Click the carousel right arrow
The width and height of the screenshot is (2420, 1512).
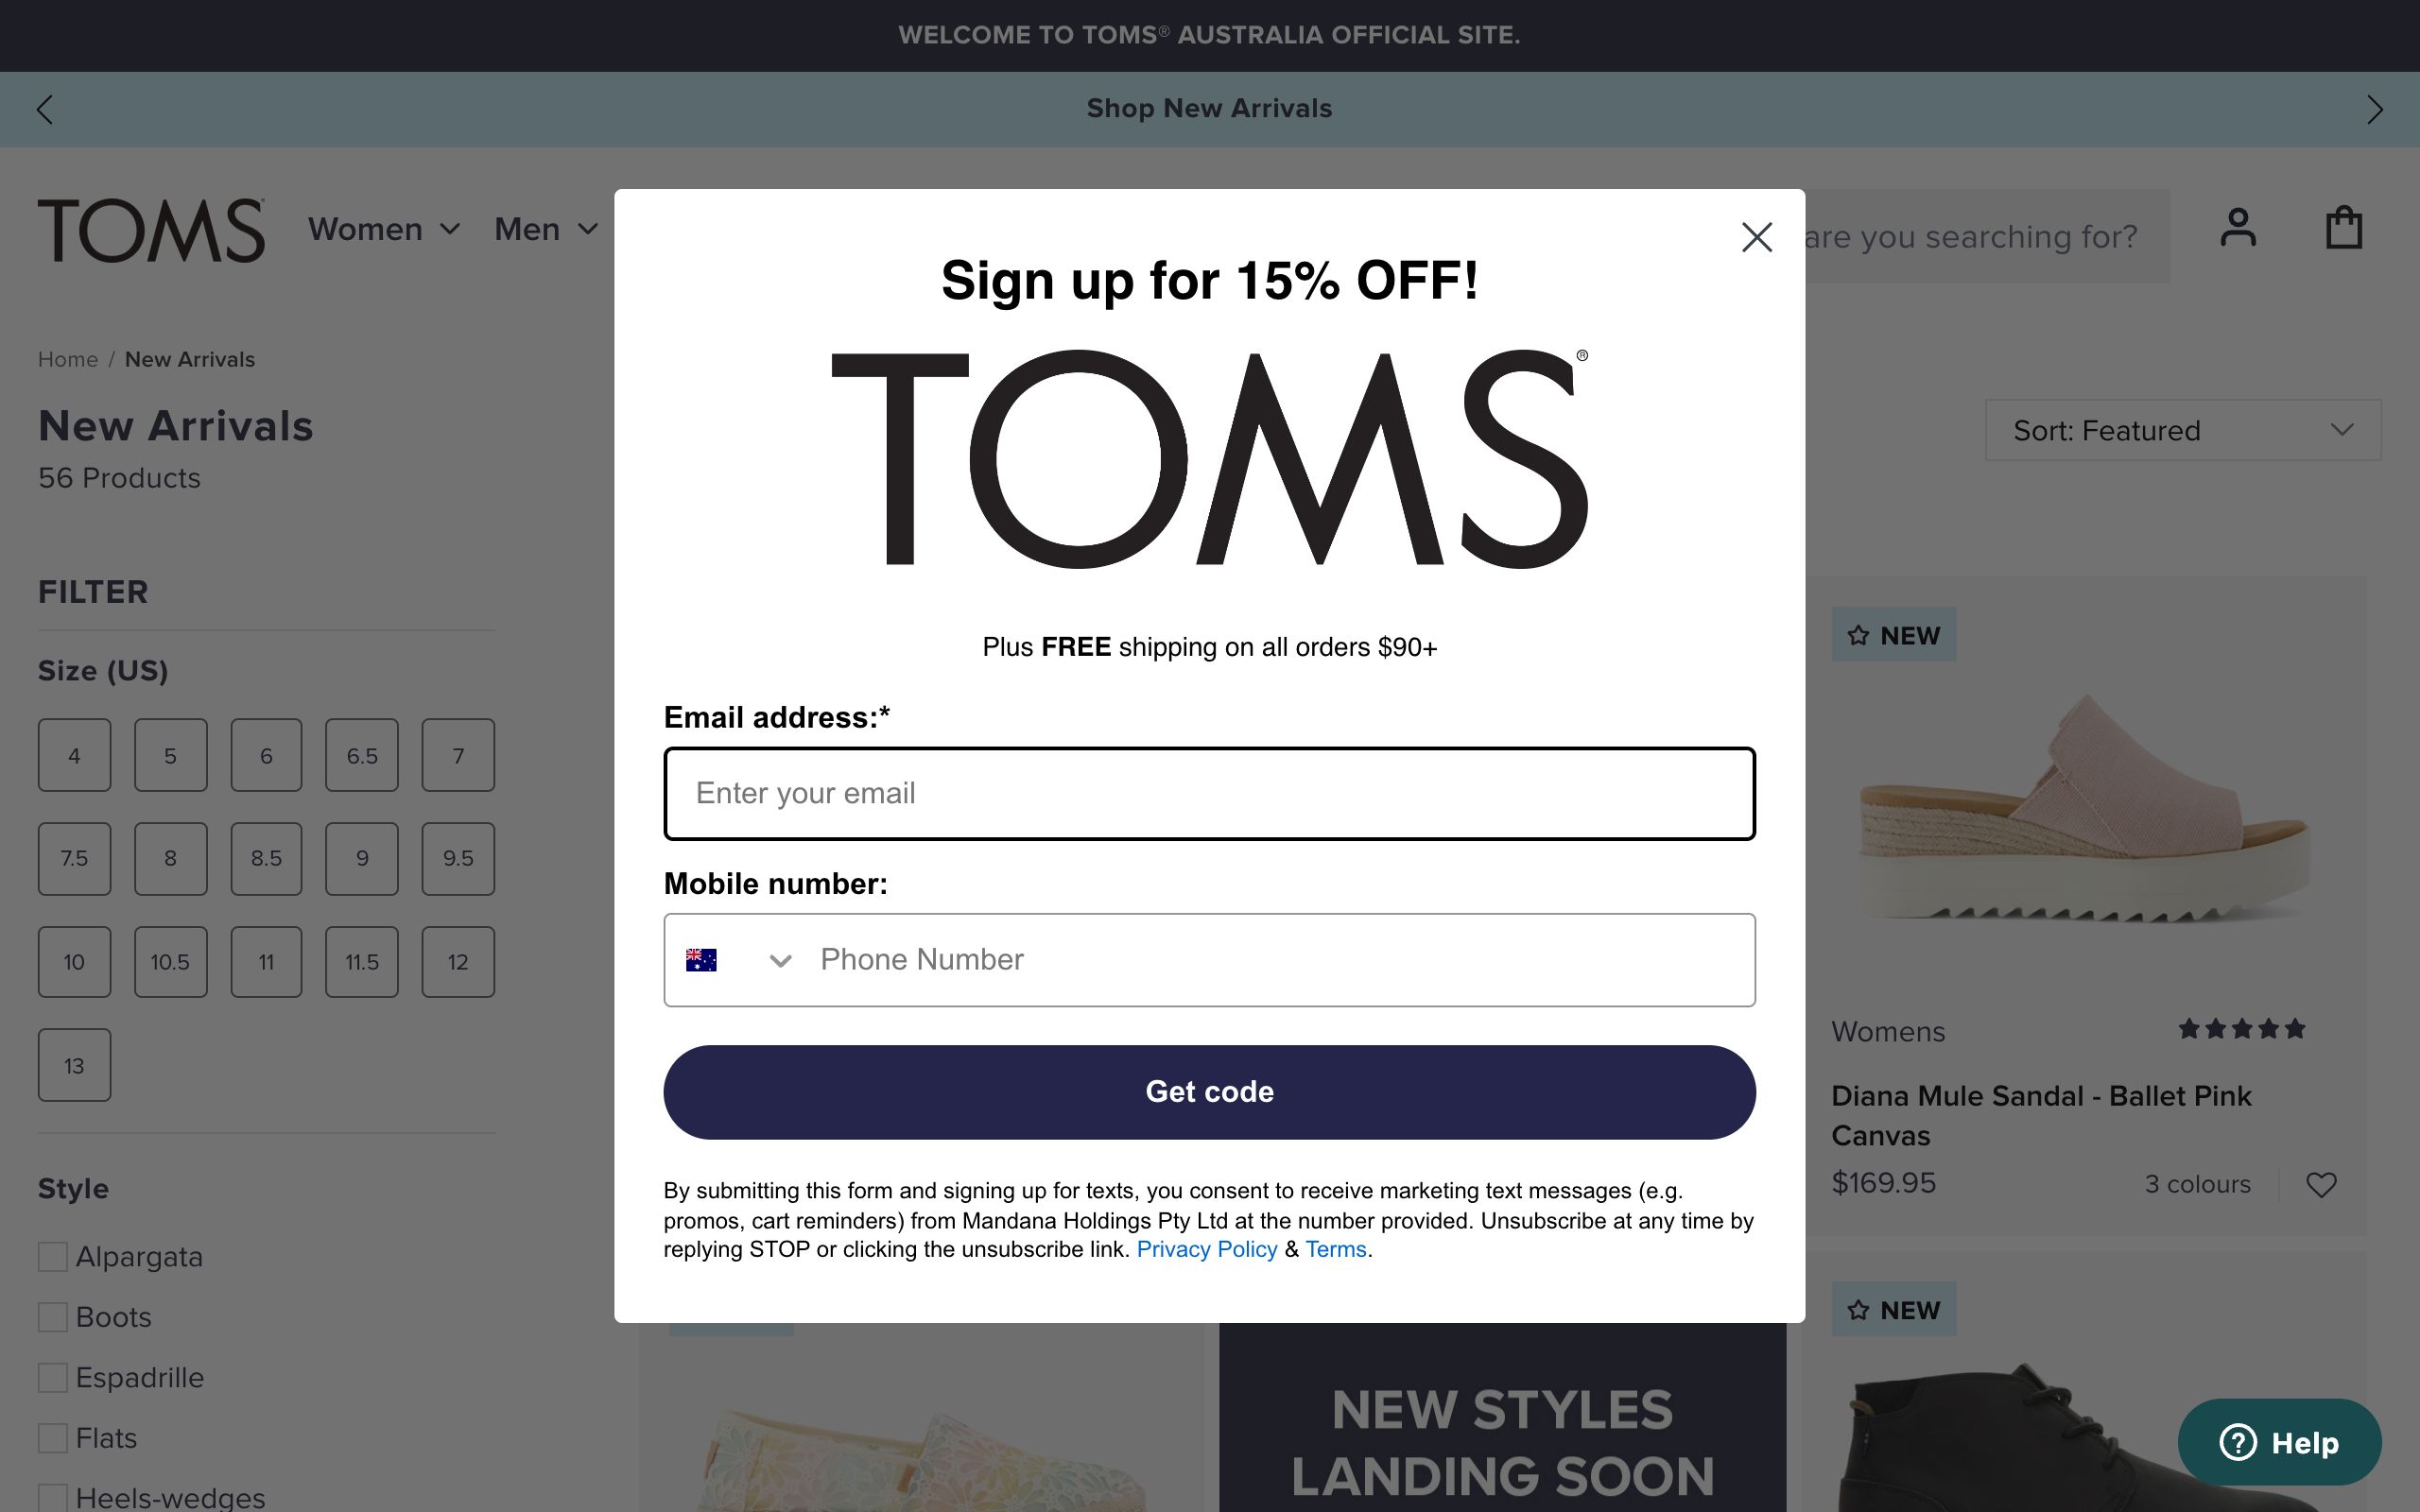pos(2374,109)
